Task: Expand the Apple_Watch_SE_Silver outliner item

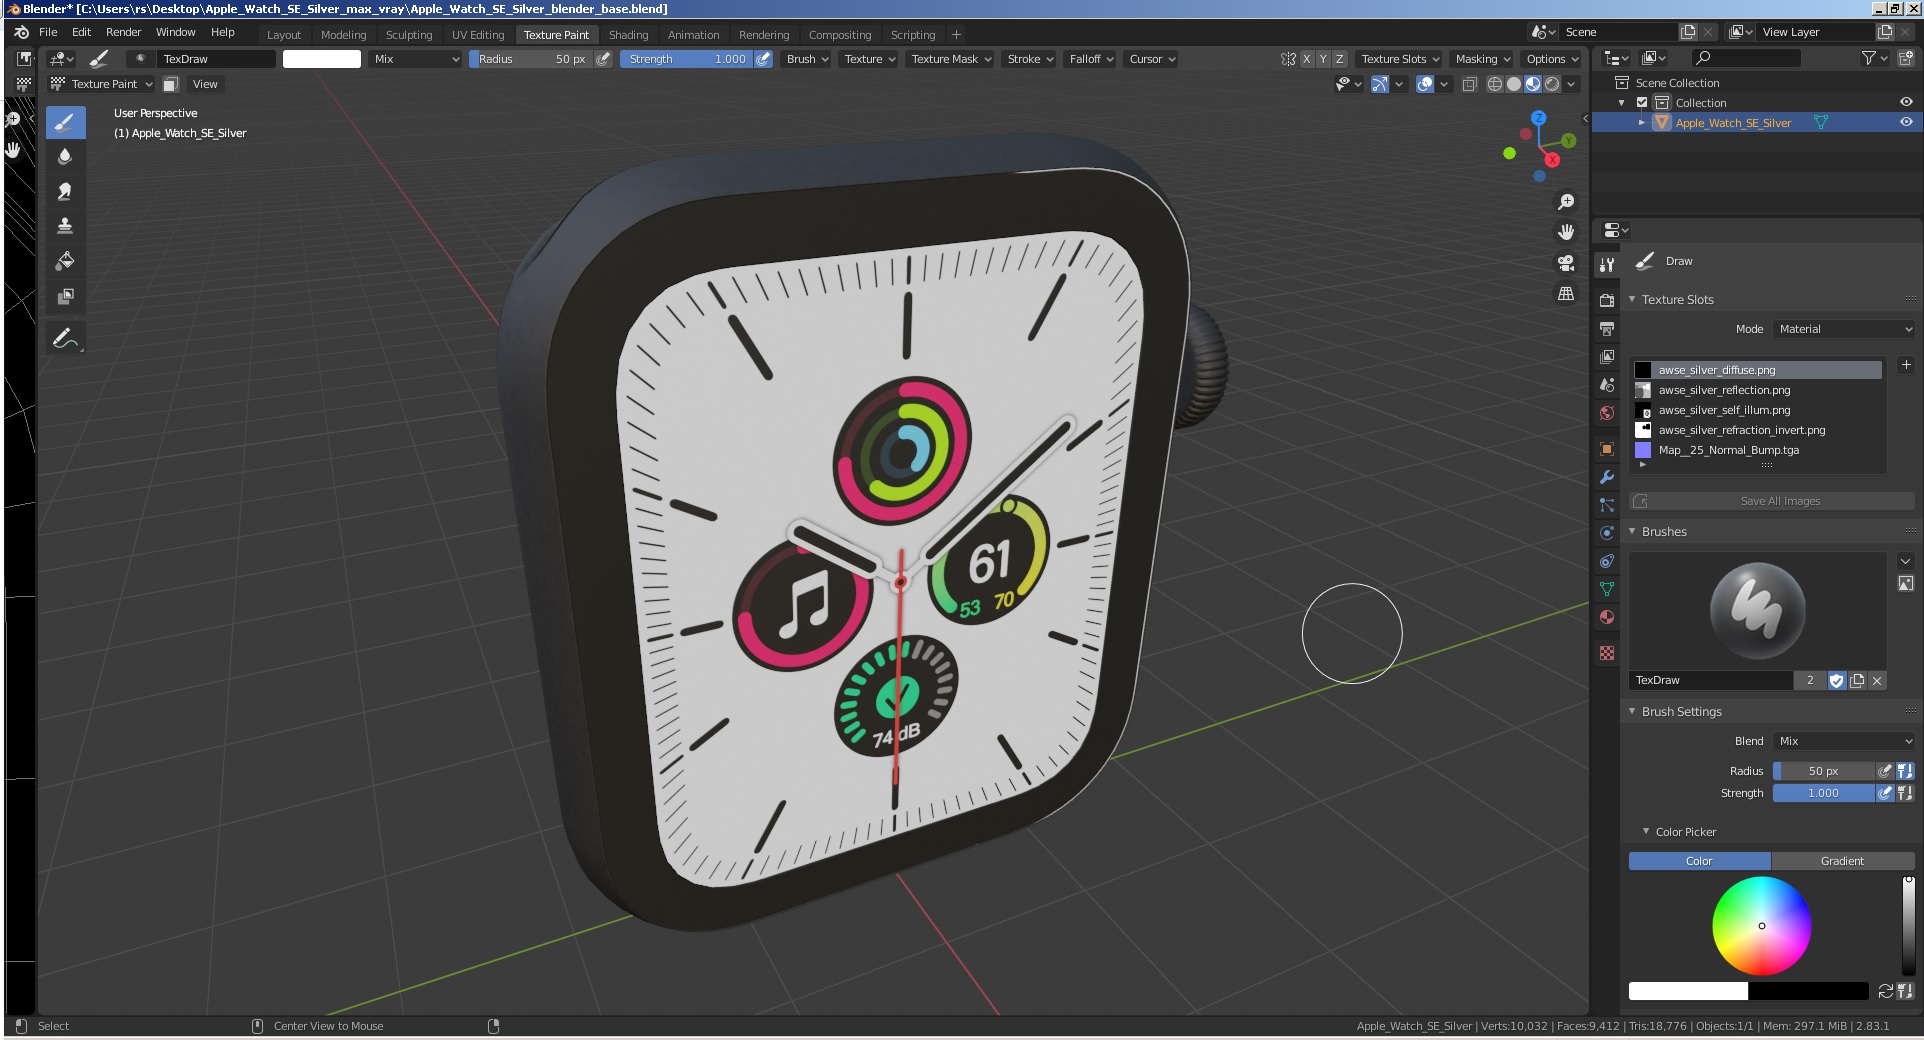Action: point(1641,122)
